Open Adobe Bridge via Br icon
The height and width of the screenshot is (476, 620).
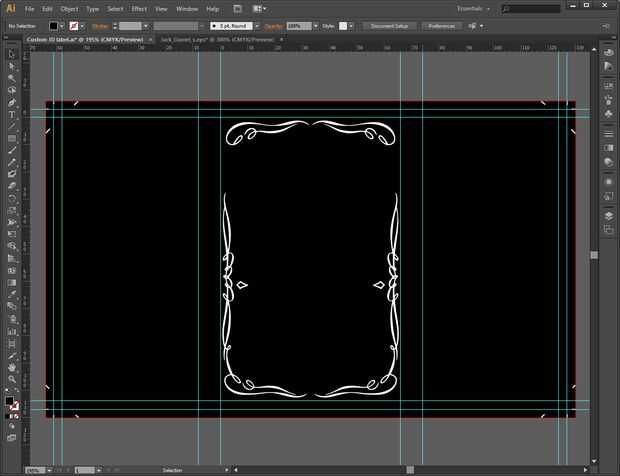(238, 8)
